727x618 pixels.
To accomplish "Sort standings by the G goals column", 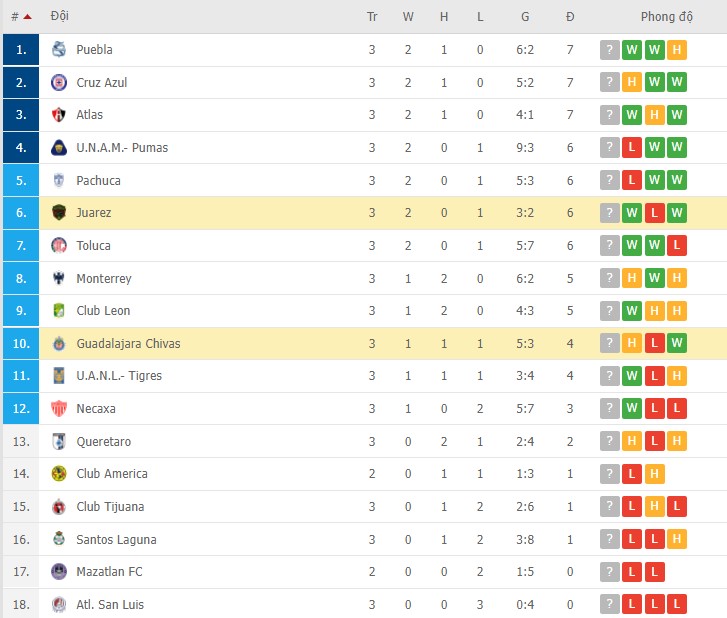I will [525, 17].
